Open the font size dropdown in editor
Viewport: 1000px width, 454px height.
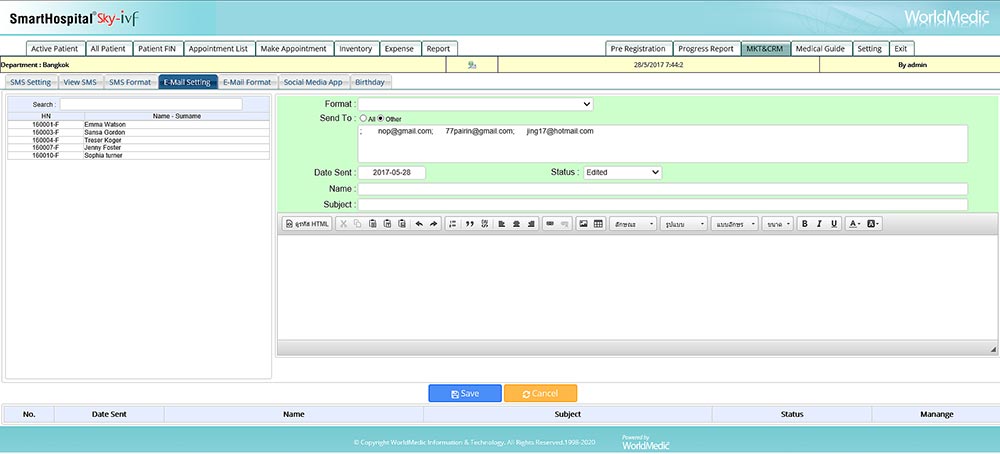tap(778, 223)
